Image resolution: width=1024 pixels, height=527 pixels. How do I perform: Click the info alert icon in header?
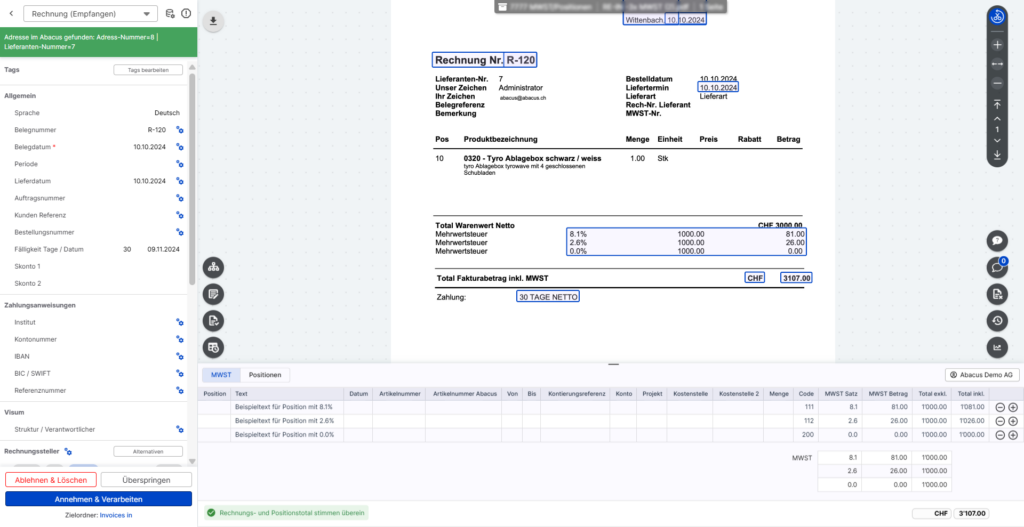tap(185, 14)
